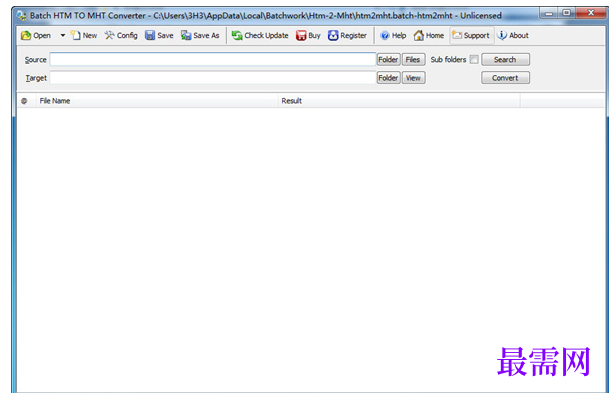609x393 pixels.
Task: Open Help from the toolbar
Action: 393,35
